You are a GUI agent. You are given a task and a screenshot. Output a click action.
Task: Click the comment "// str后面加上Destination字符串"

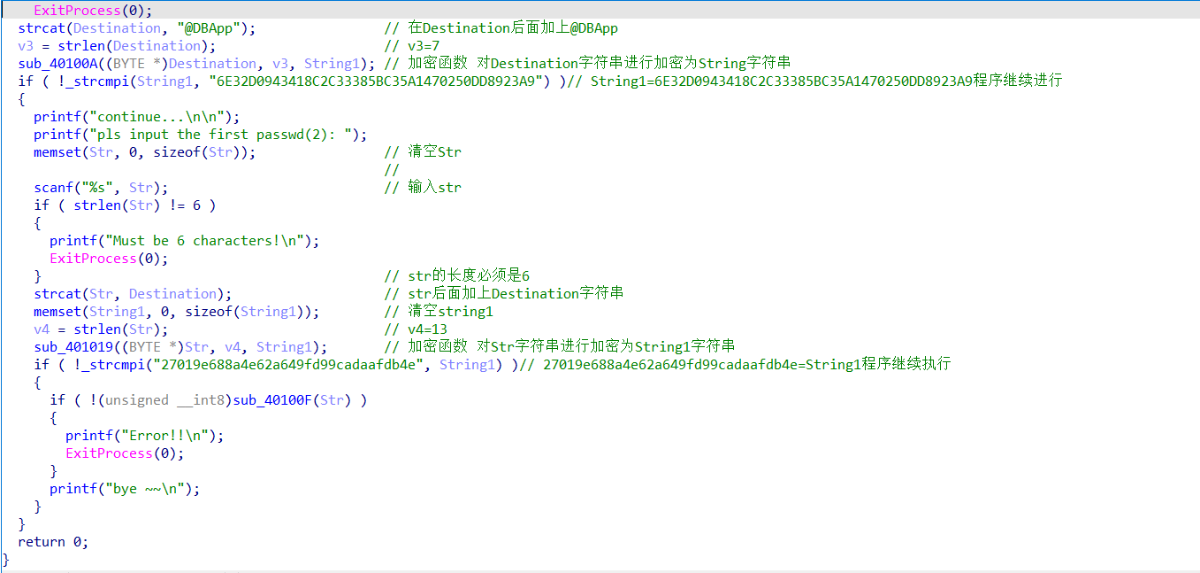(504, 294)
